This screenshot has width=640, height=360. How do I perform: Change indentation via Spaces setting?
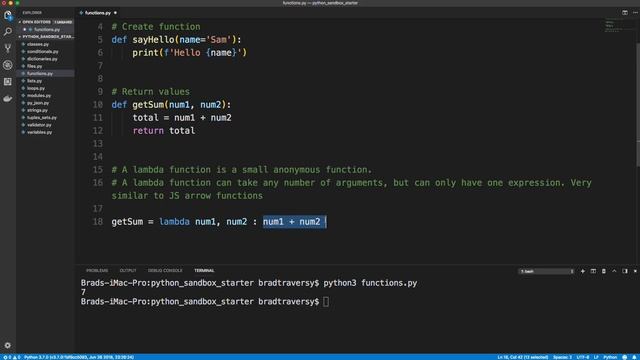[x=562, y=357]
